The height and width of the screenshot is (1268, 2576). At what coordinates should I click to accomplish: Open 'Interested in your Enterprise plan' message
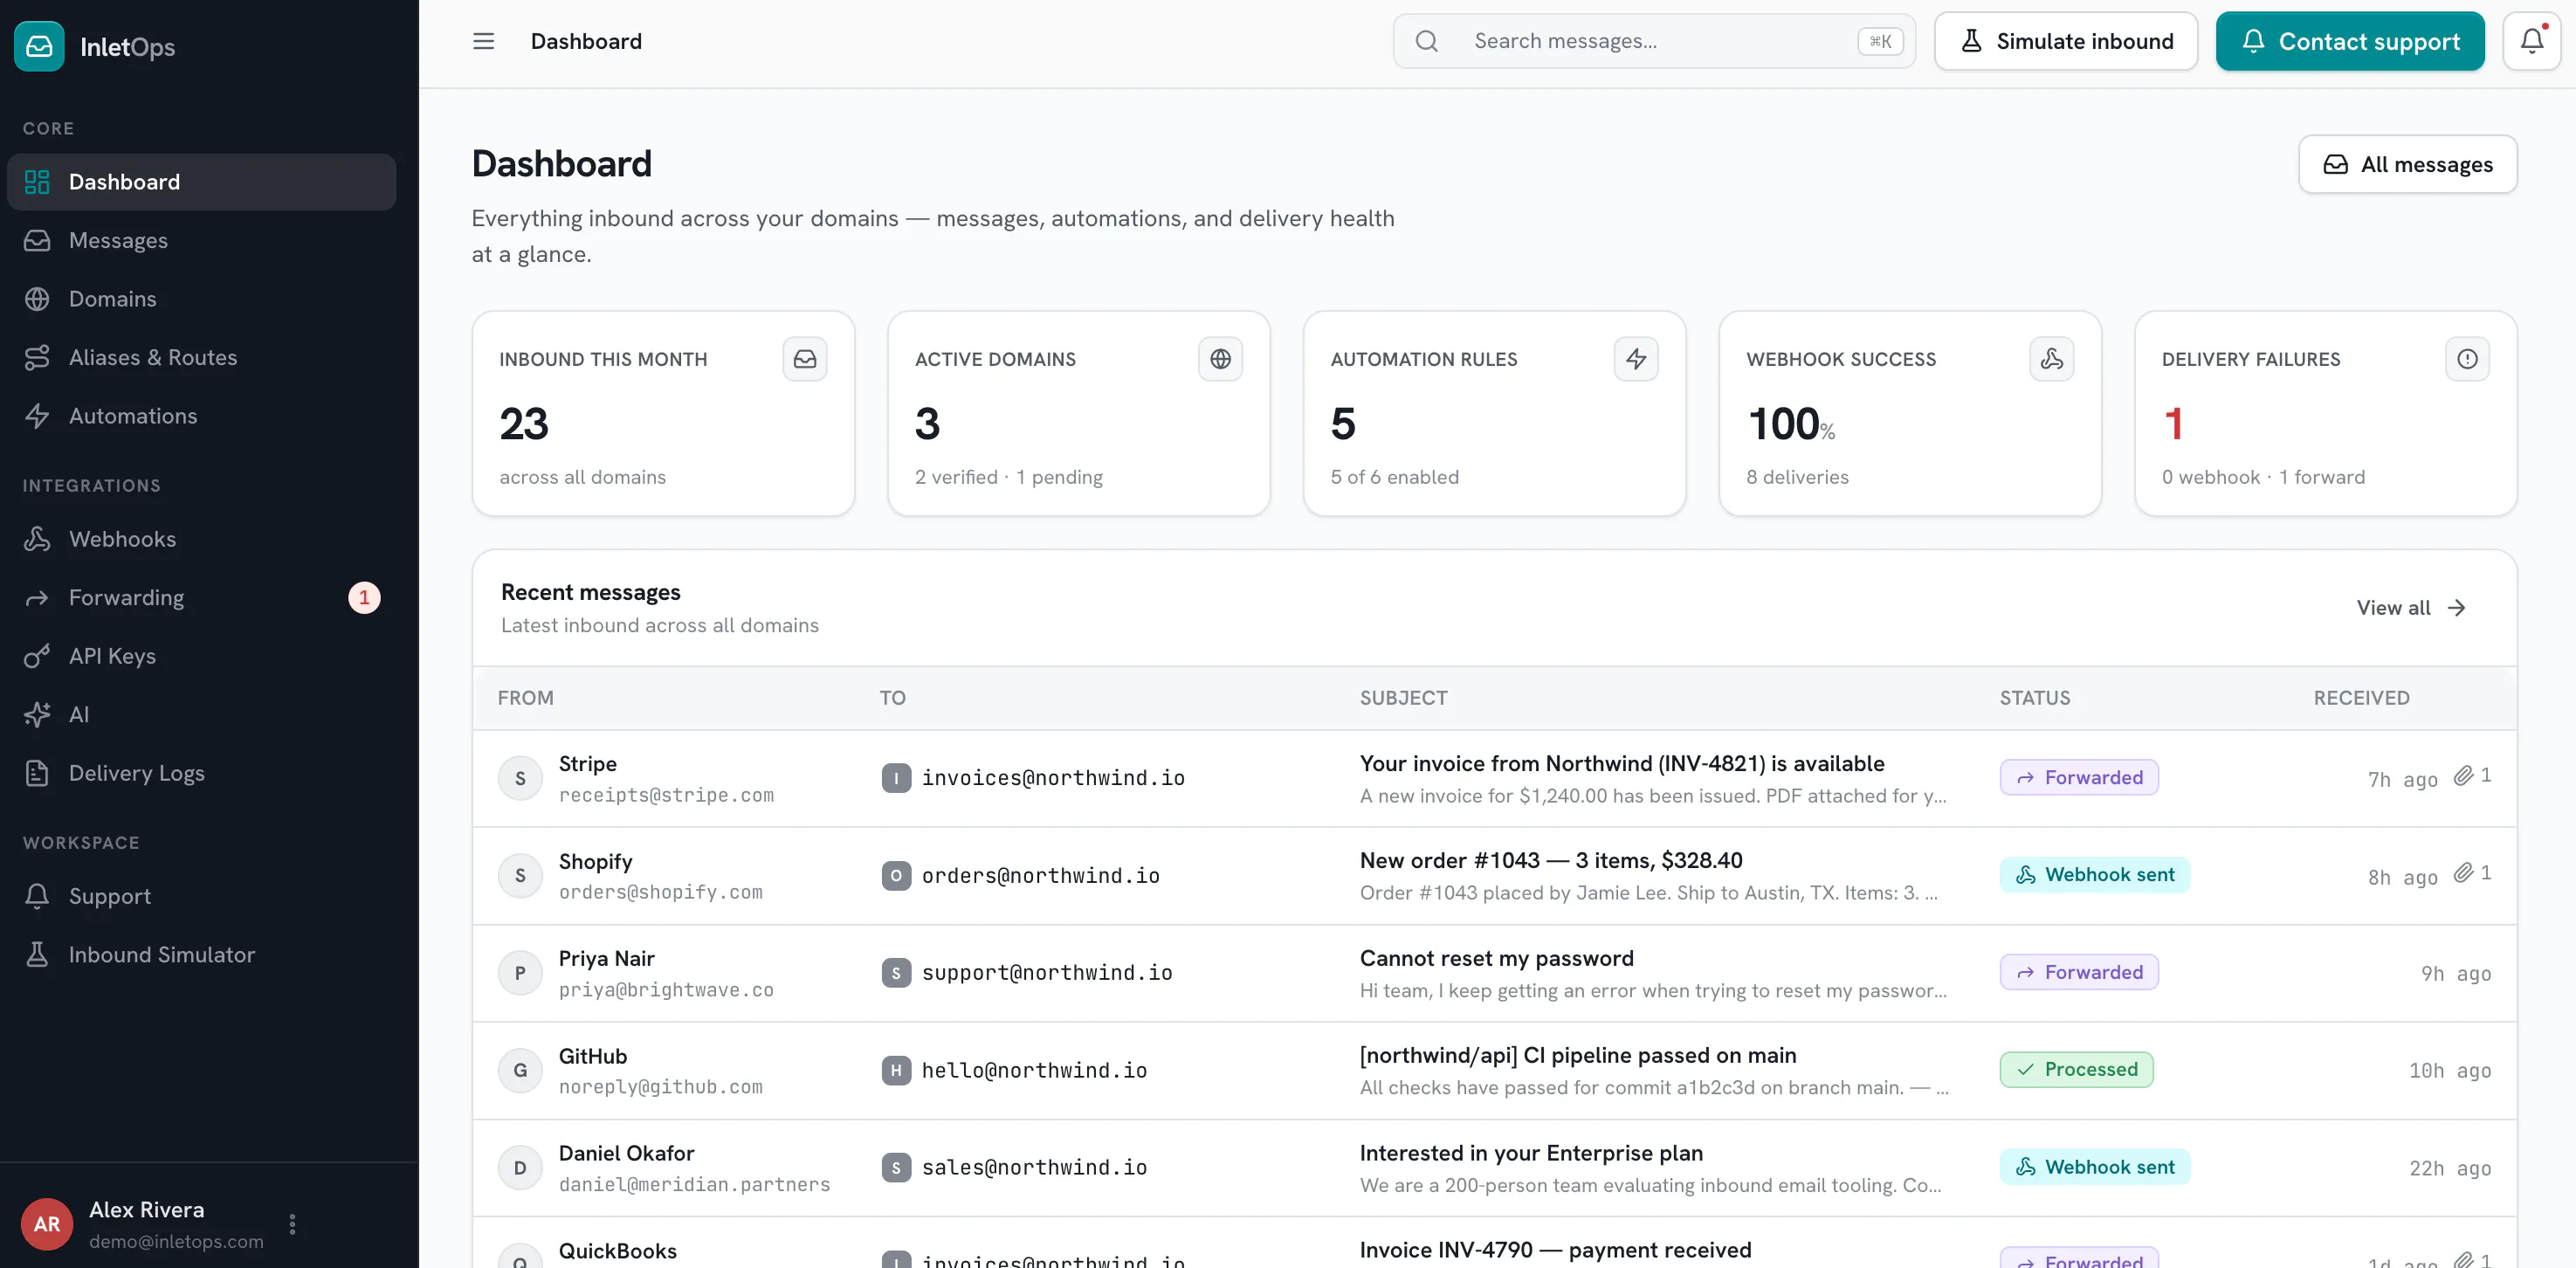click(x=1530, y=1153)
